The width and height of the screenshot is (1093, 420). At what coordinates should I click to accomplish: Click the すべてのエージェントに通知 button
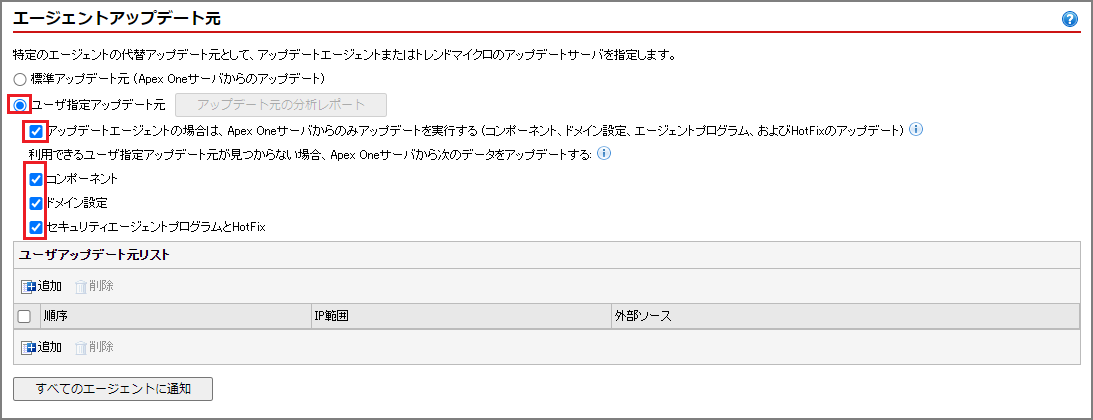(x=113, y=389)
